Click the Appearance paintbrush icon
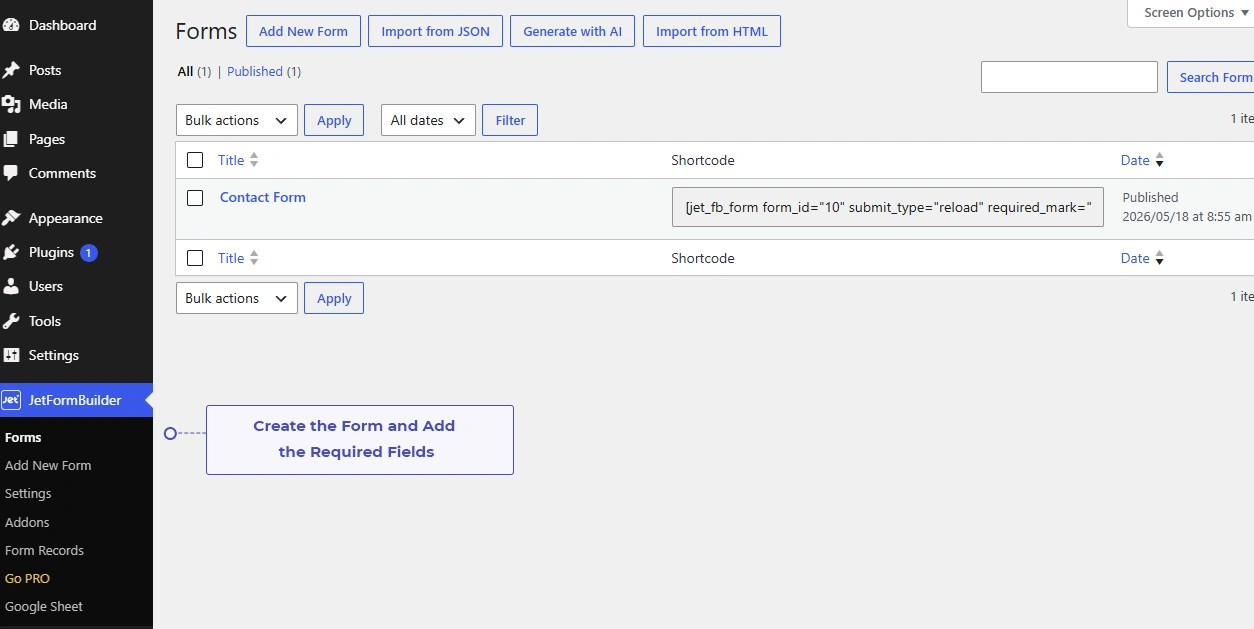 (11, 218)
